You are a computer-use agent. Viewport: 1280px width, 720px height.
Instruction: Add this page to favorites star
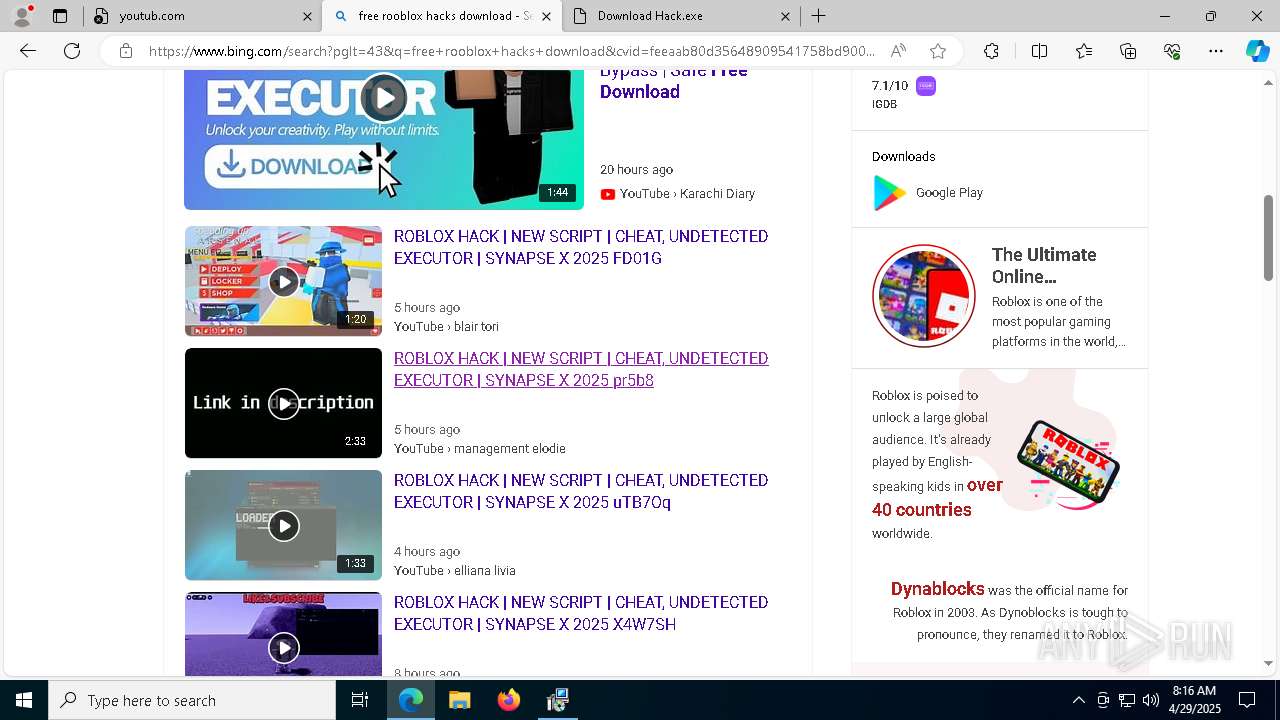click(x=938, y=51)
